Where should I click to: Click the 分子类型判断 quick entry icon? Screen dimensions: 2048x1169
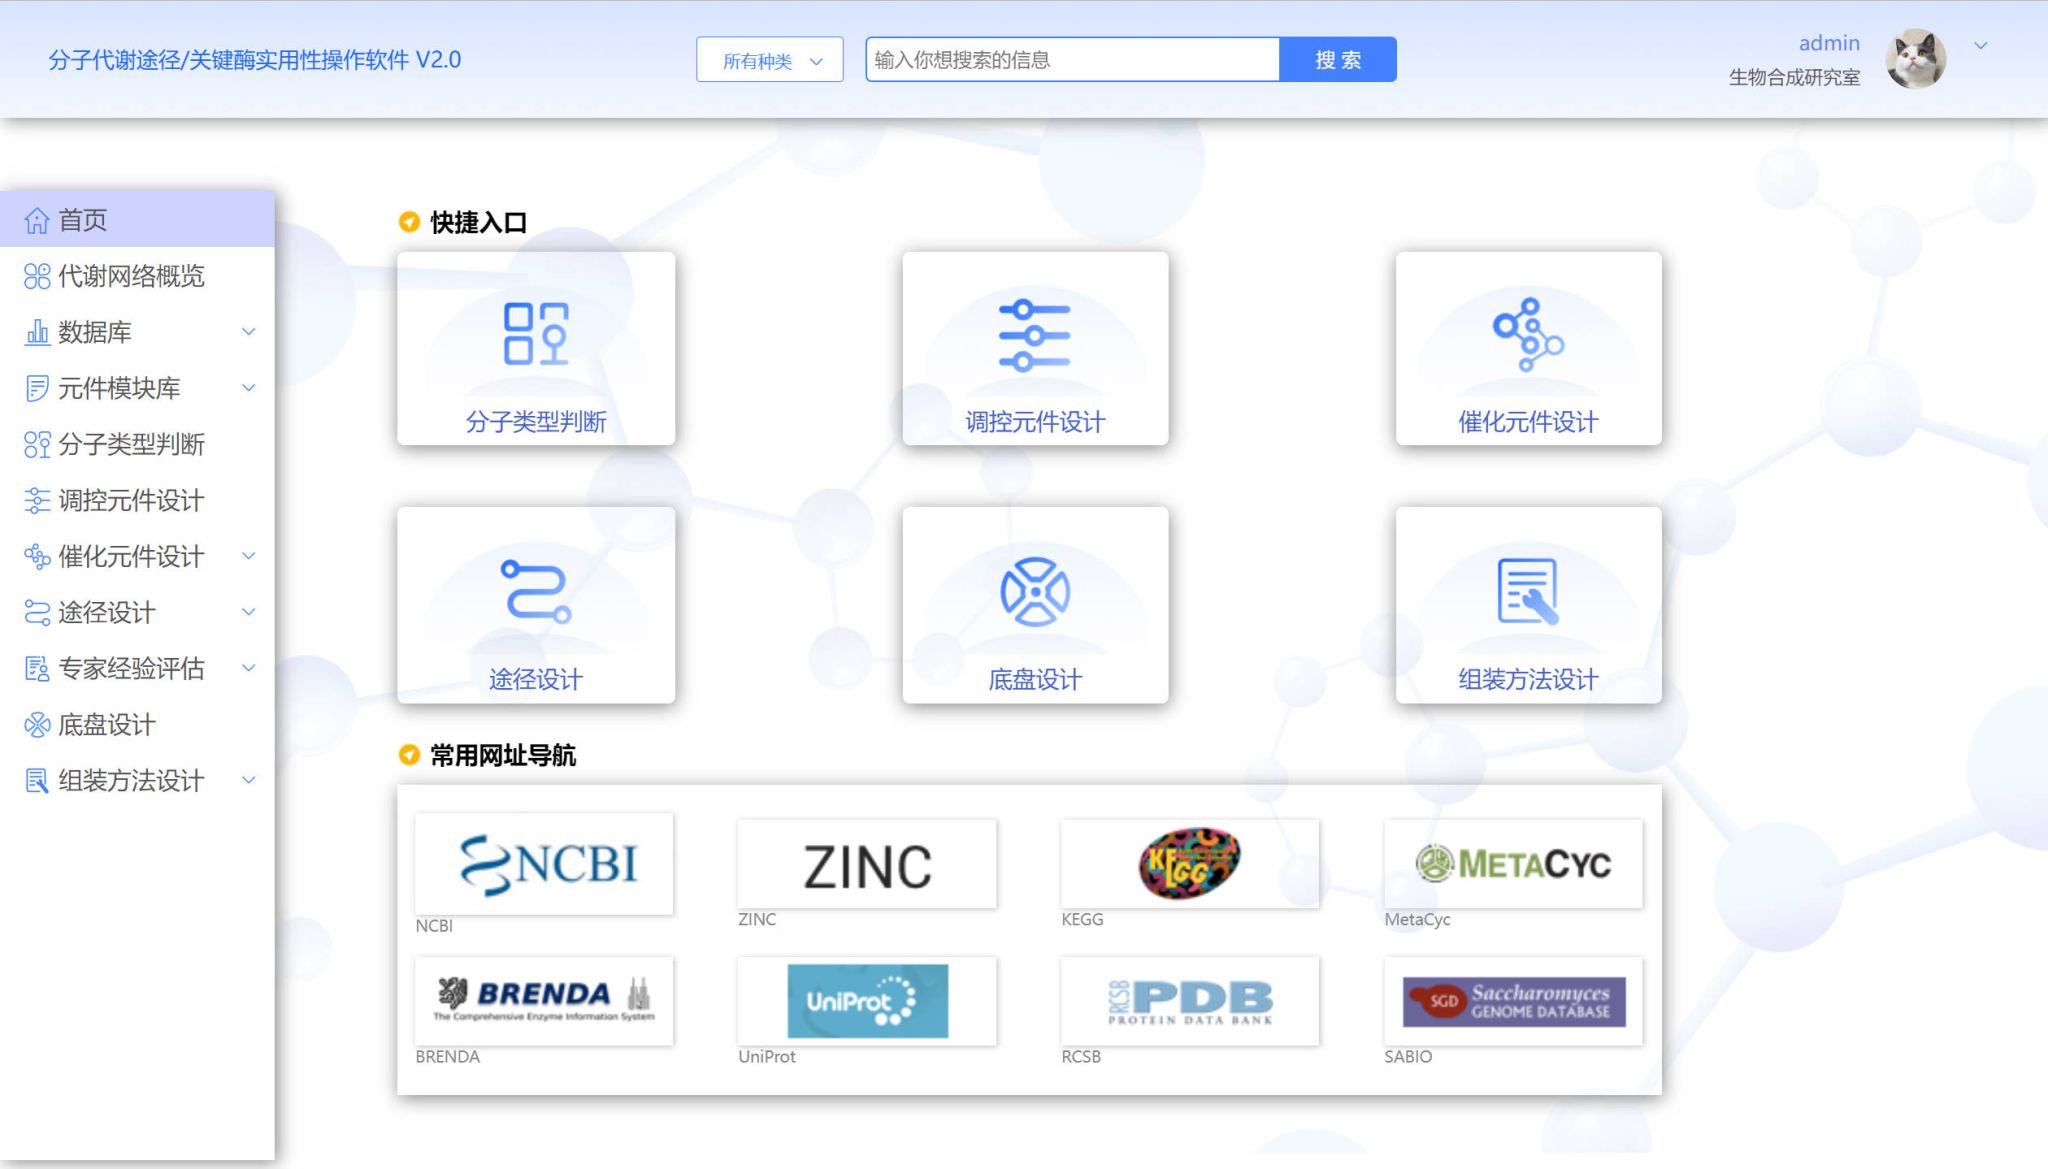coord(535,334)
